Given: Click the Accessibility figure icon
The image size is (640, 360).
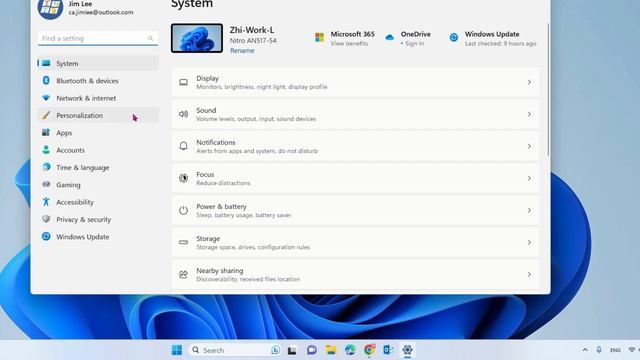Looking at the screenshot, I should coord(46,202).
